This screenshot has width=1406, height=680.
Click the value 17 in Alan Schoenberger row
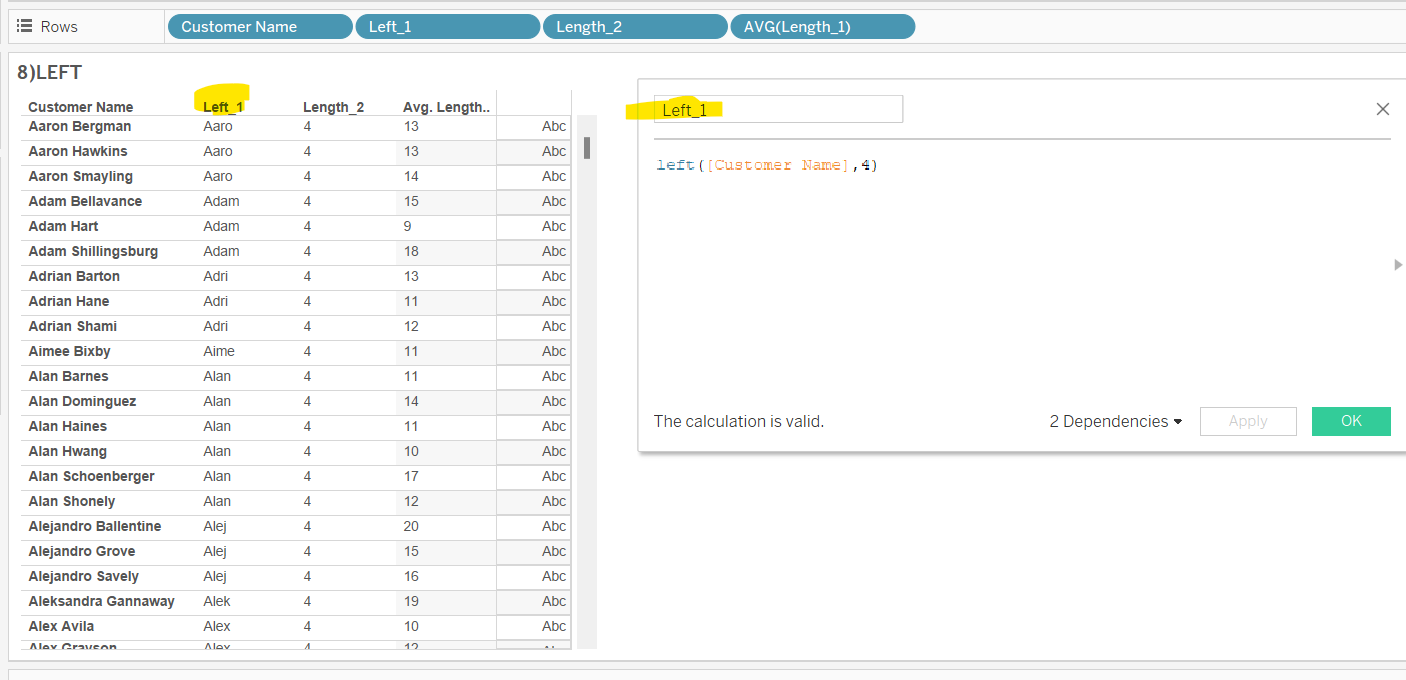pos(411,476)
